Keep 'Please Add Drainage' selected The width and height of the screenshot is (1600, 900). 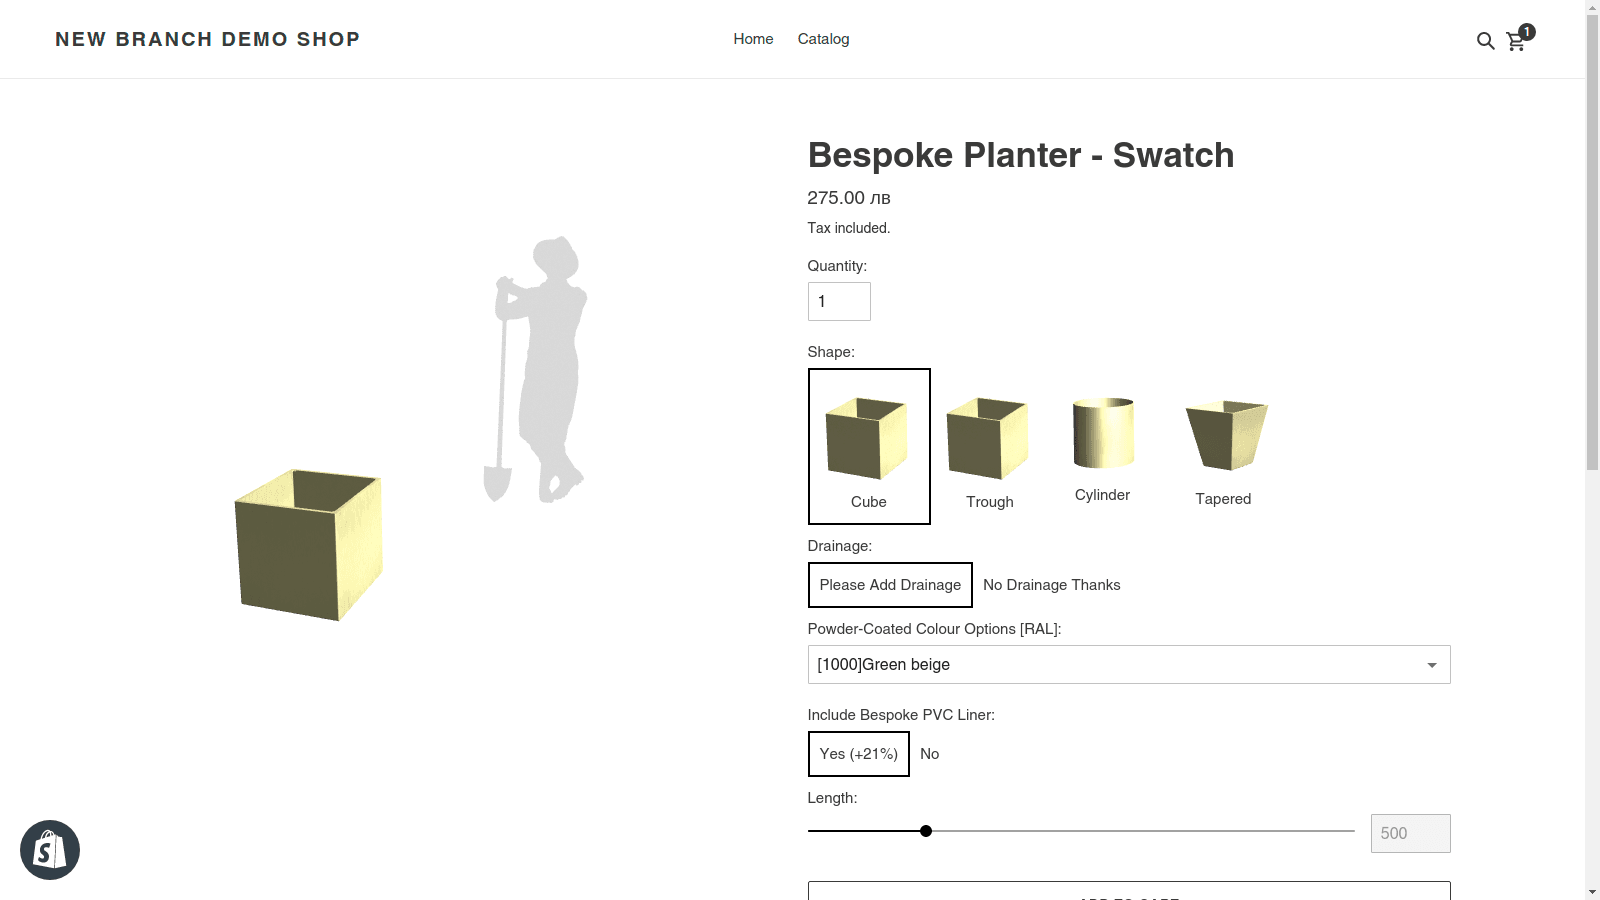pos(889,584)
